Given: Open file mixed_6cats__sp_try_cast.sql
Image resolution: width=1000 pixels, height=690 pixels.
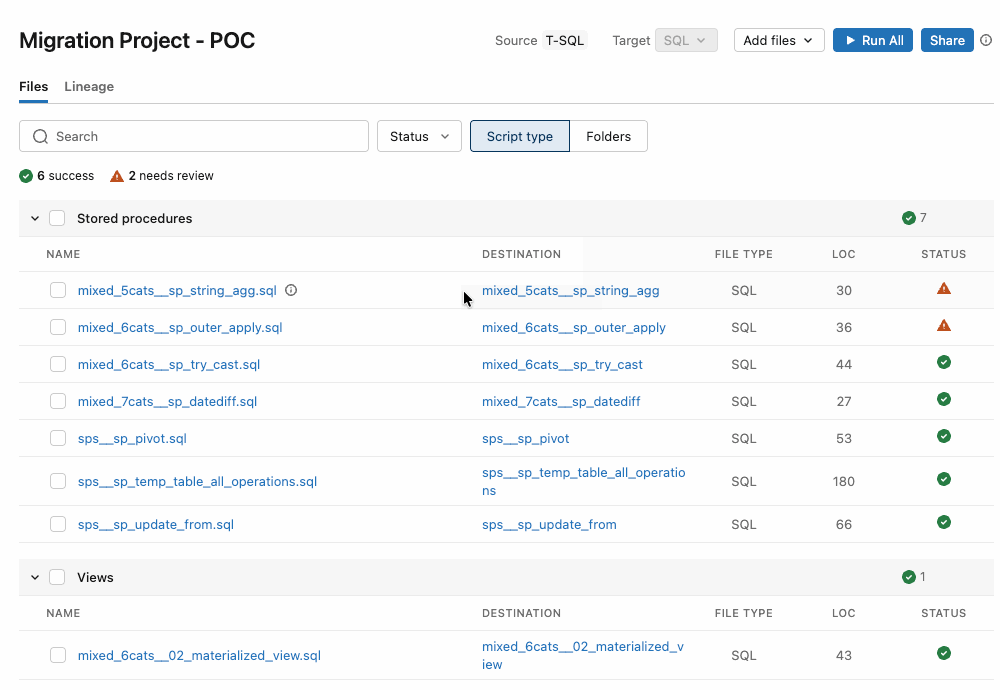Looking at the screenshot, I should [x=169, y=364].
